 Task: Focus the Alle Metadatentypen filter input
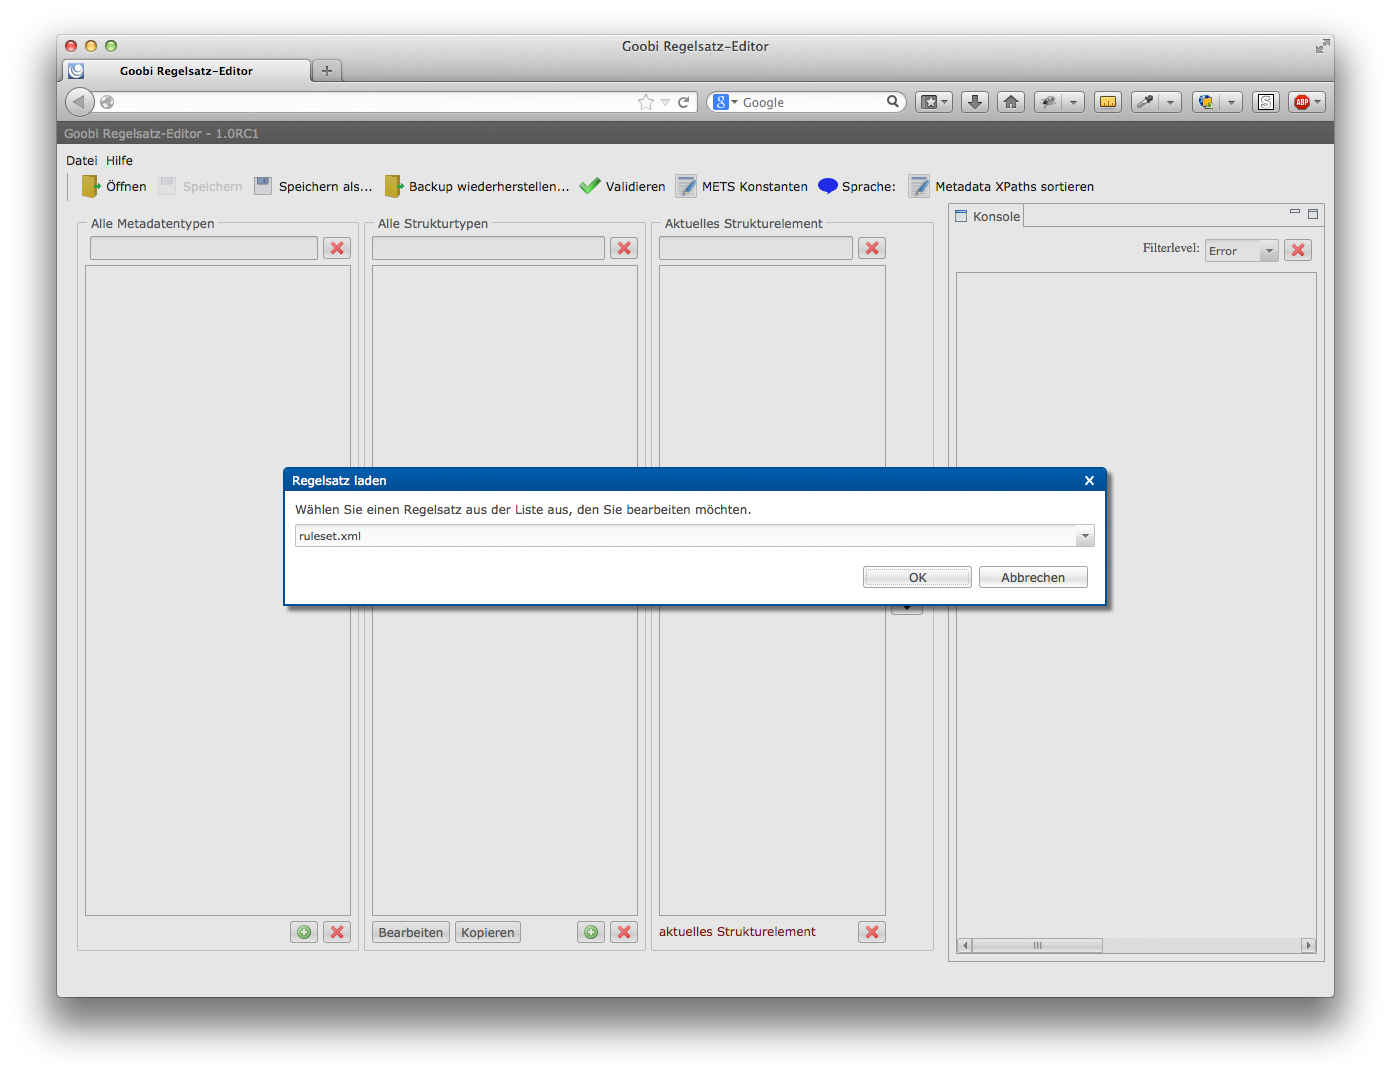(x=204, y=248)
